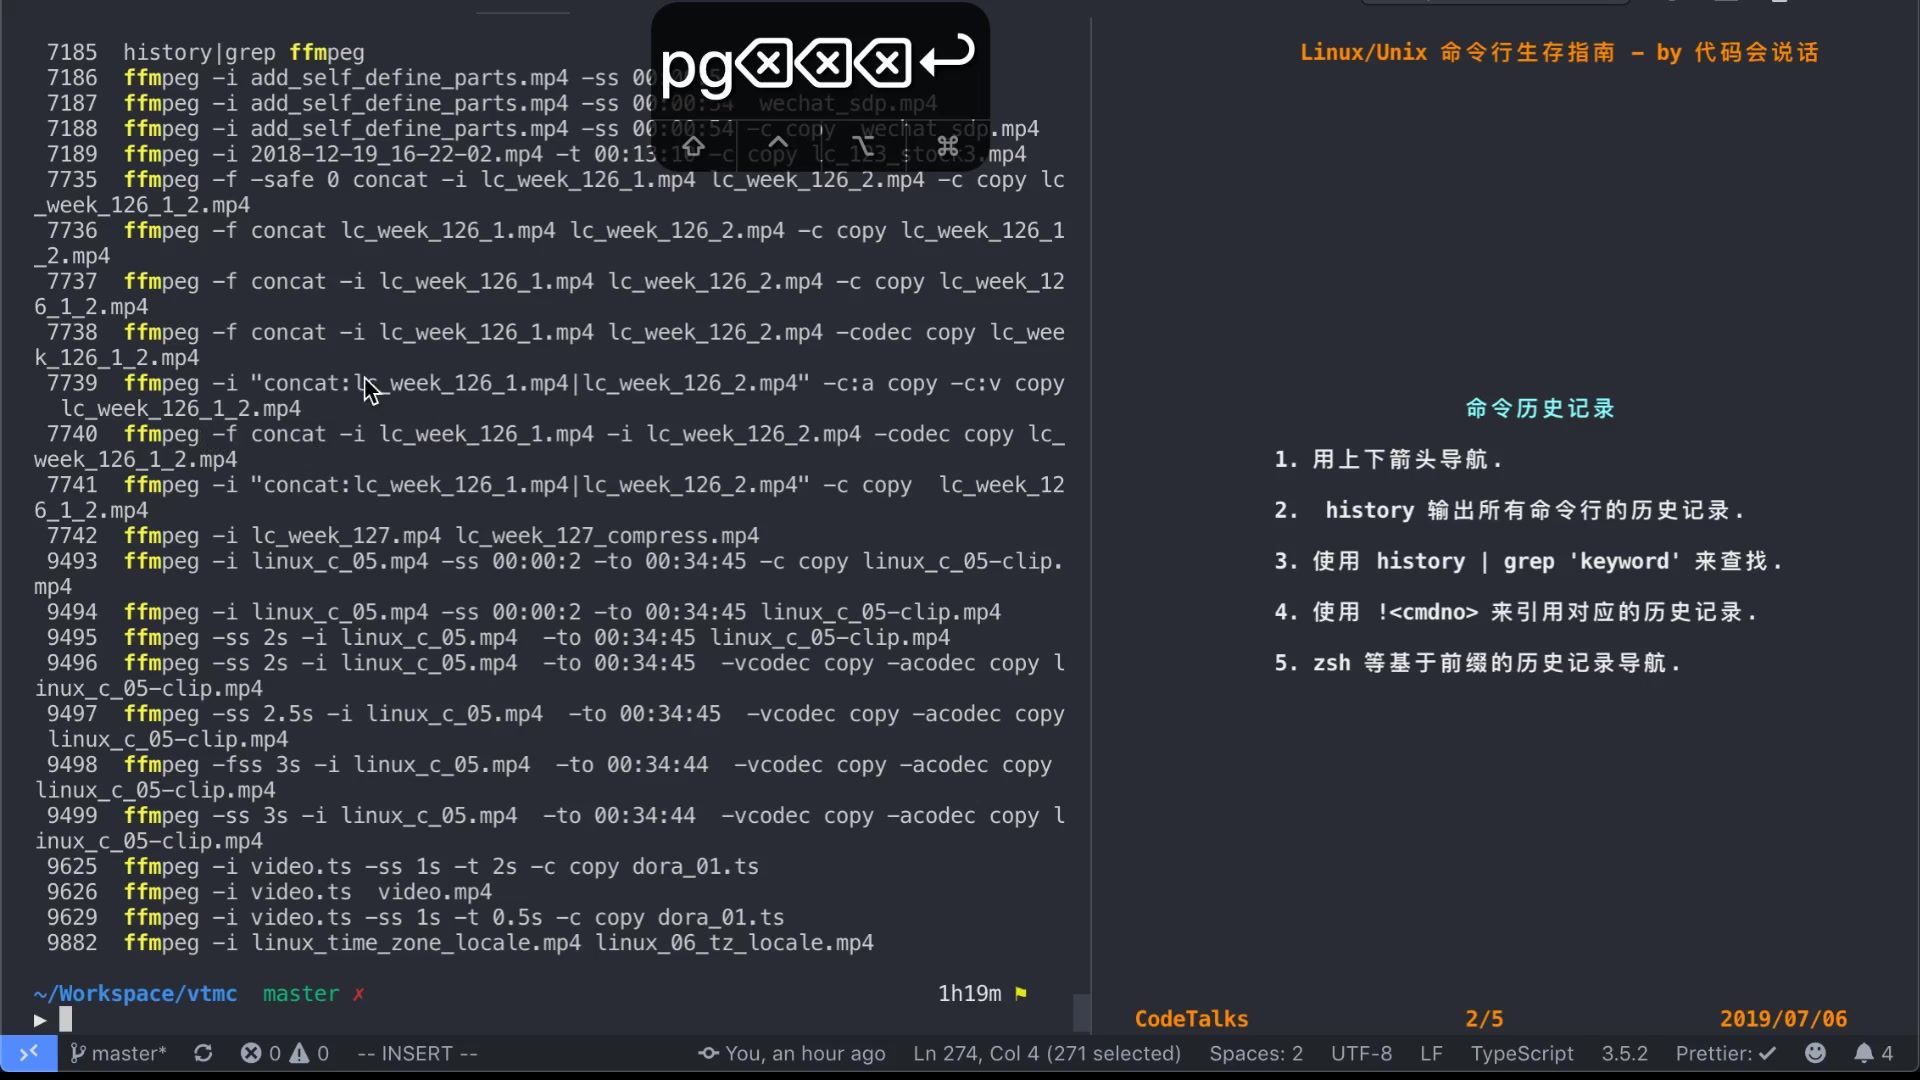This screenshot has height=1080, width=1920.
Task: Click the date '2019/07/06' in footer
Action: [x=1783, y=1019]
